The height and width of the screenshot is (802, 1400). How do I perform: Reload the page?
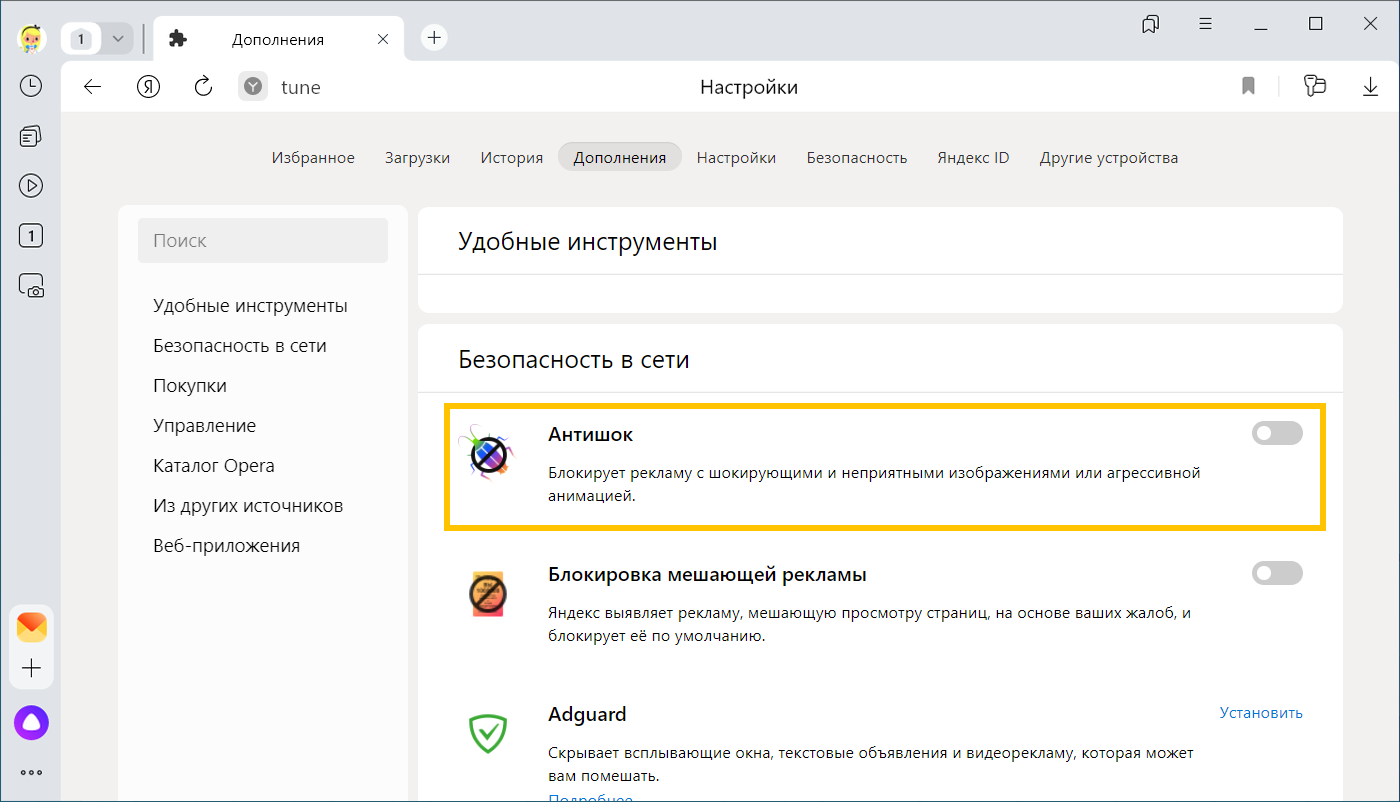pos(204,87)
